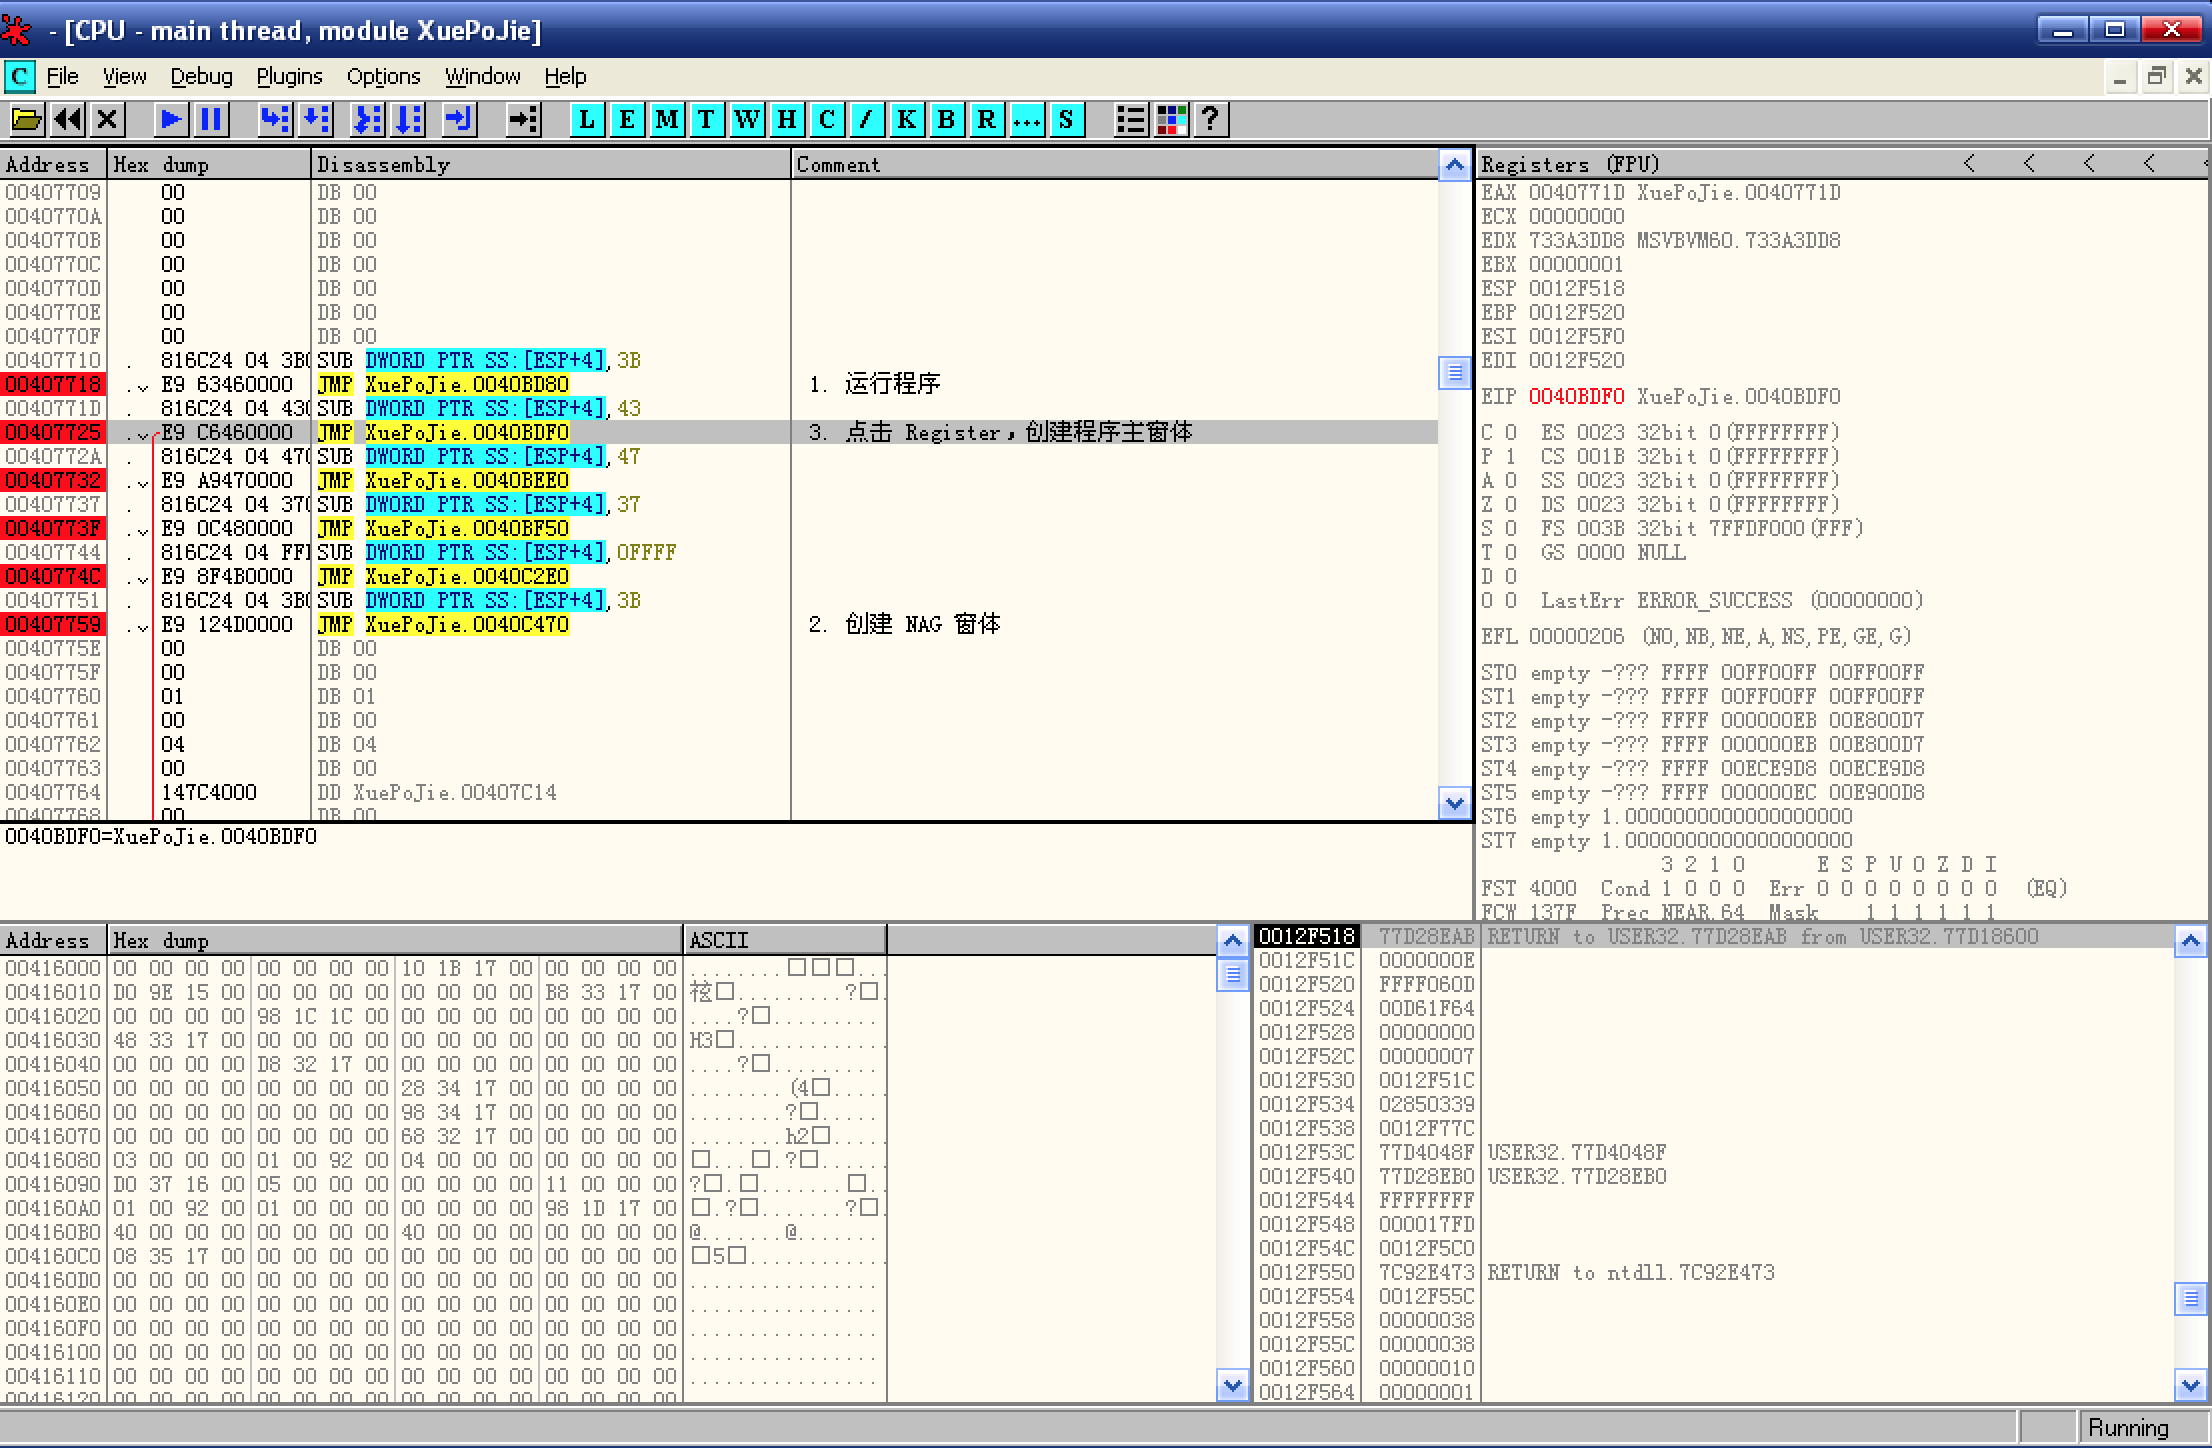Click the Help question-mark toolbar button
Screen dimensions: 2212x1448
pos(1210,119)
